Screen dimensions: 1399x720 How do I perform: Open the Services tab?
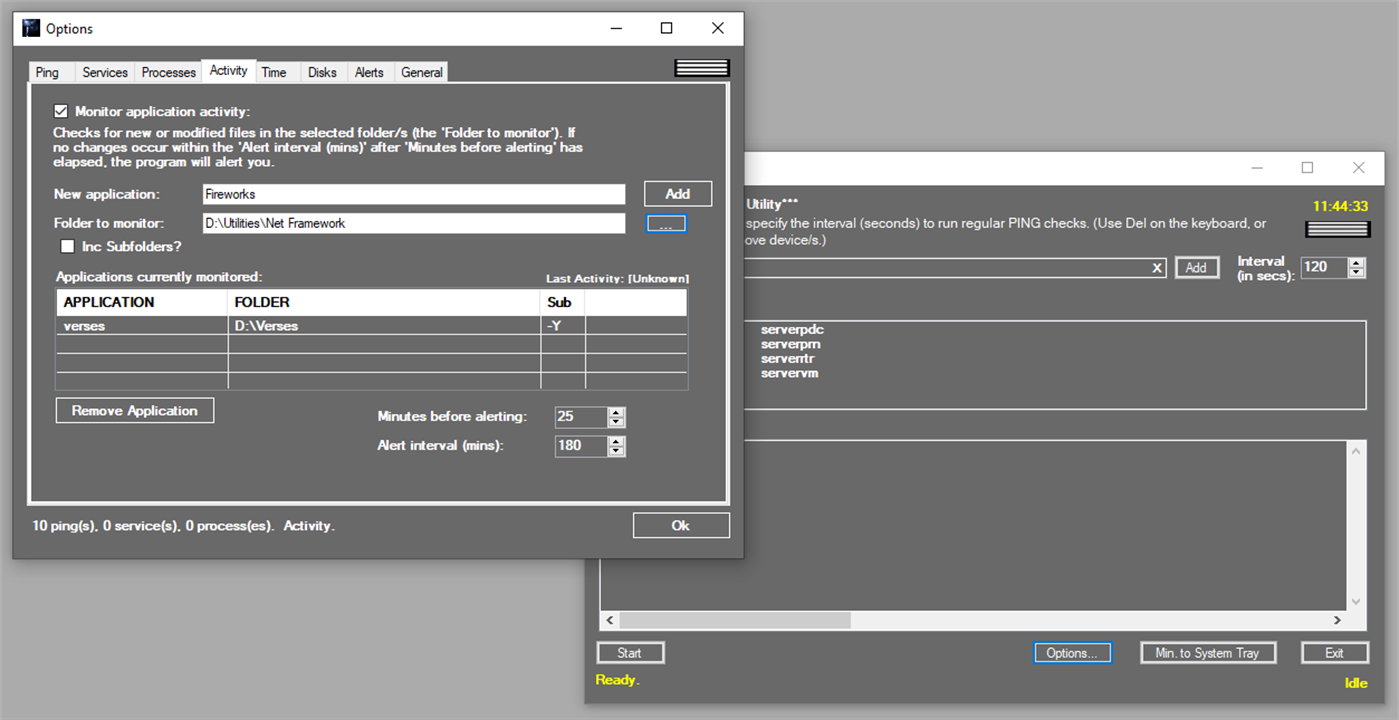coord(105,72)
